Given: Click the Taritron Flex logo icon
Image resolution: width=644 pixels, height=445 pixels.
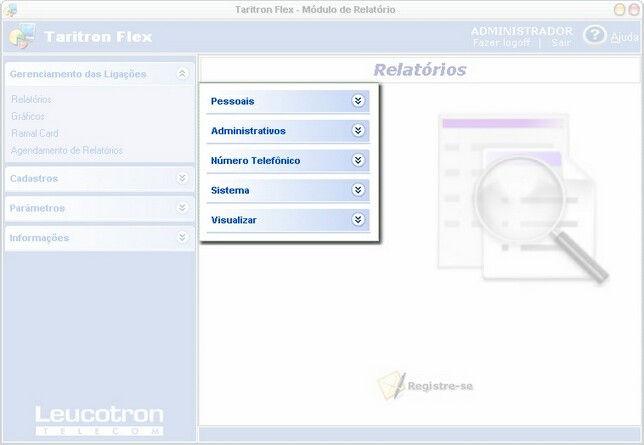Looking at the screenshot, I should (x=22, y=36).
